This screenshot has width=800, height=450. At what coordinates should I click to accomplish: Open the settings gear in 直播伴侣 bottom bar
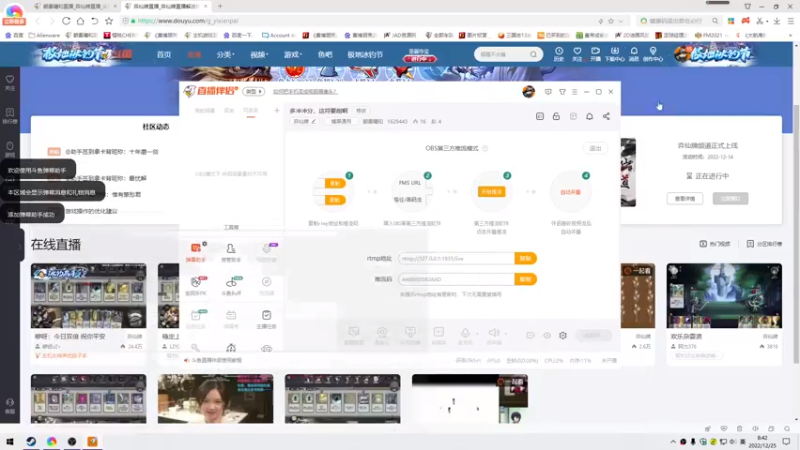click(x=563, y=335)
